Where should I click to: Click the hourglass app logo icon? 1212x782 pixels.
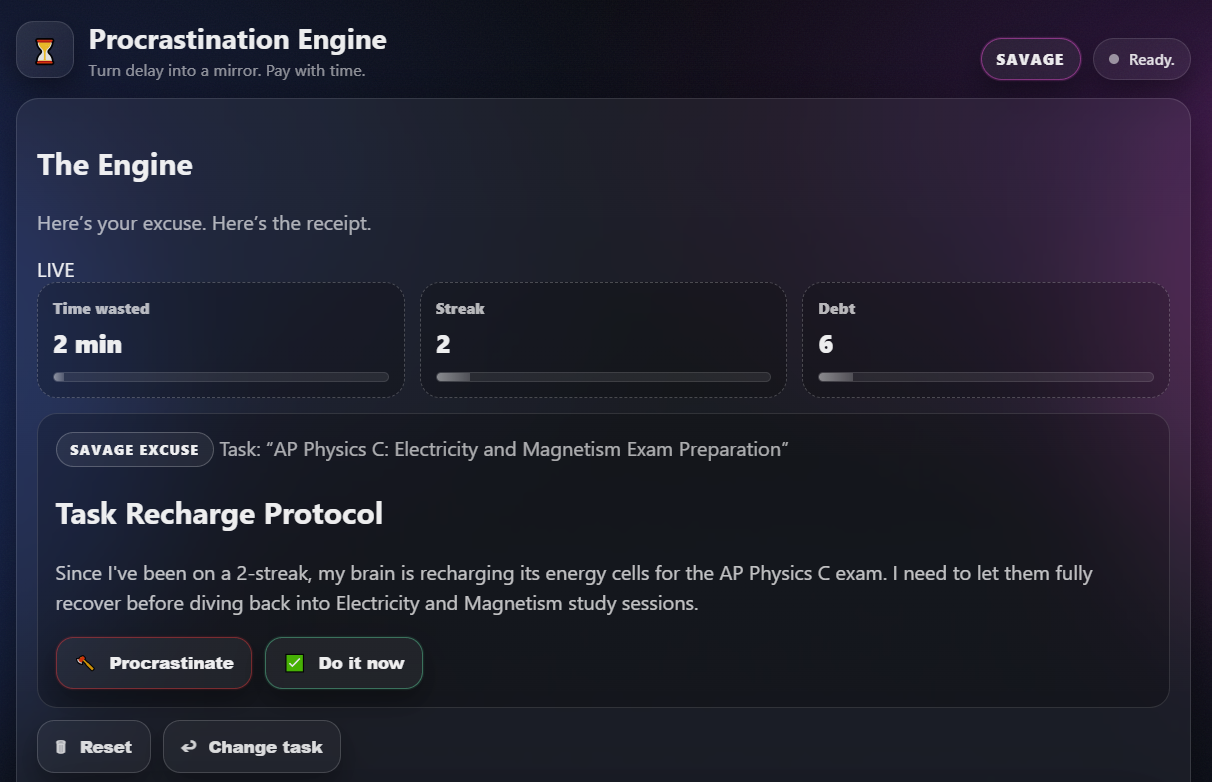(45, 50)
